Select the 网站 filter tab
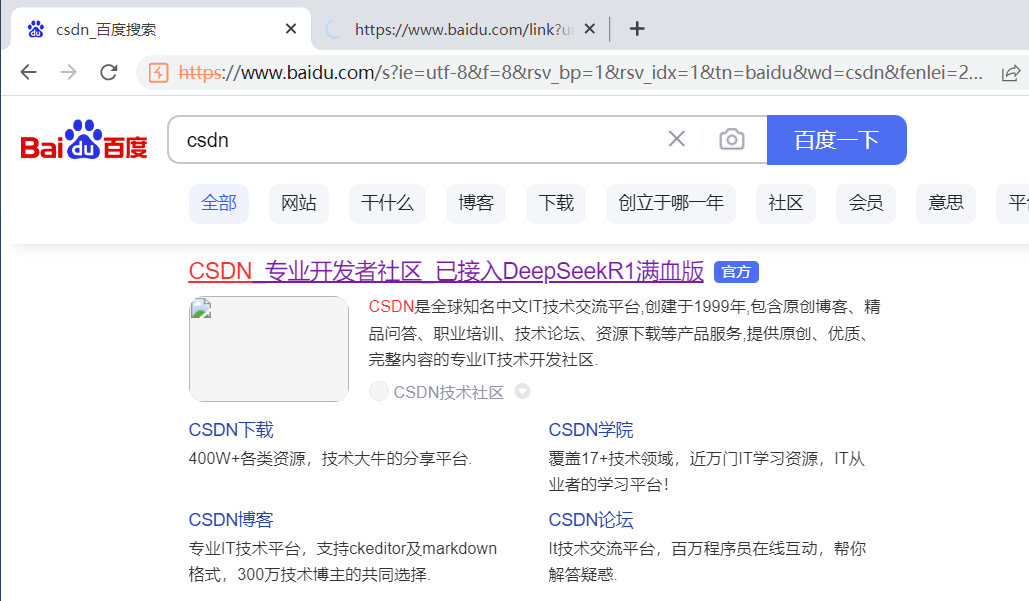This screenshot has height=601, width=1029. [x=299, y=203]
